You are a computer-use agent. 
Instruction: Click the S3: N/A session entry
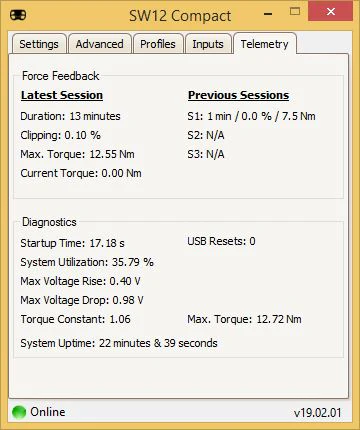(x=206, y=154)
